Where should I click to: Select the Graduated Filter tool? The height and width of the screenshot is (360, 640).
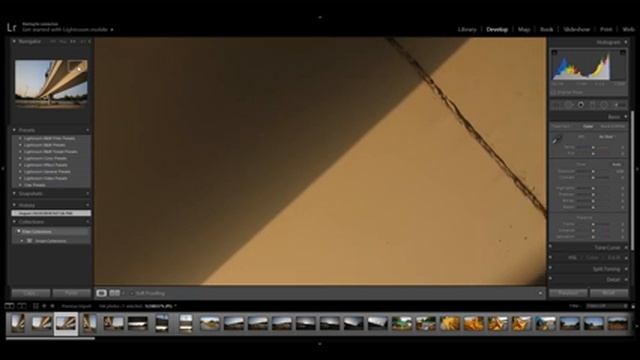[x=592, y=105]
